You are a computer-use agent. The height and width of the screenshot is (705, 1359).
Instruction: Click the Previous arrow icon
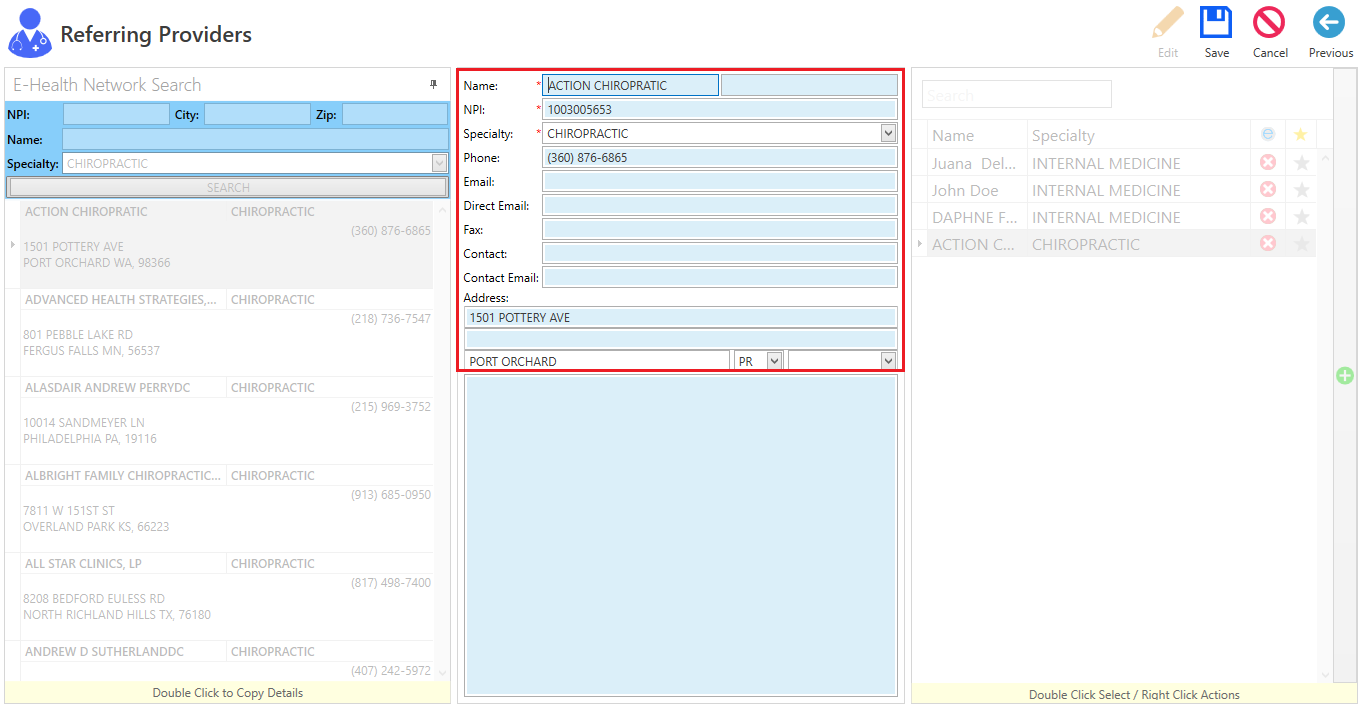tap(1330, 22)
